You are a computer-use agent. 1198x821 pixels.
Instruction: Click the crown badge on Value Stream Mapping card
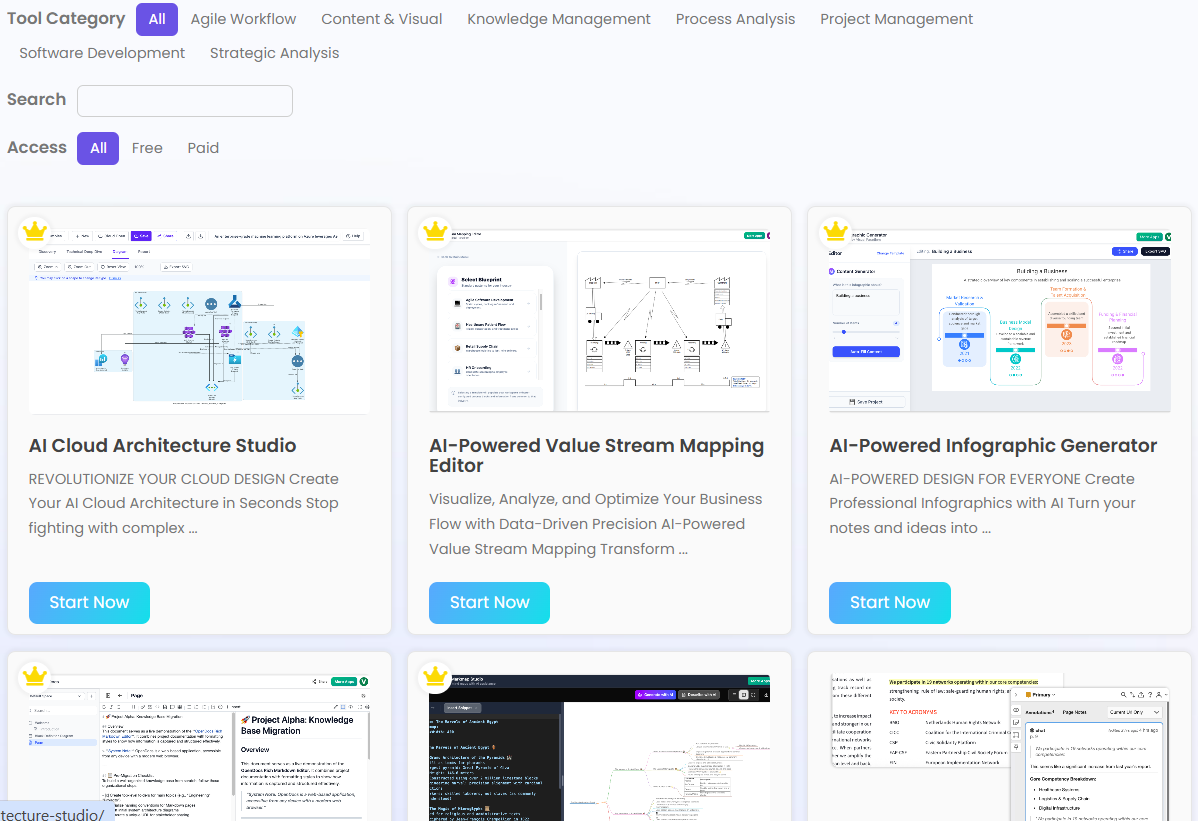pos(435,232)
